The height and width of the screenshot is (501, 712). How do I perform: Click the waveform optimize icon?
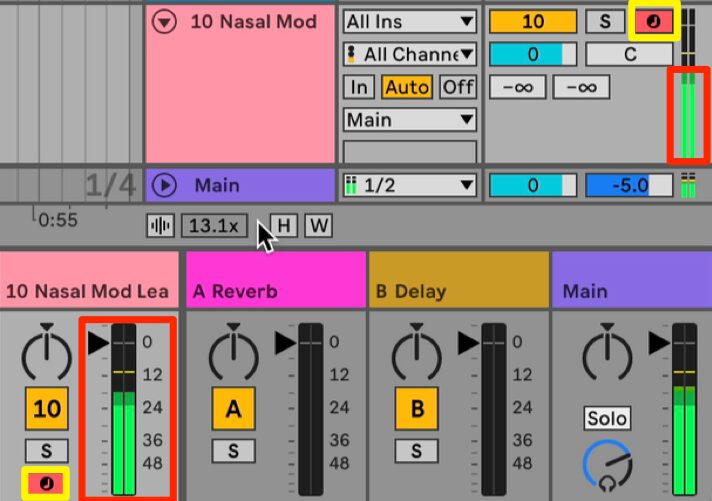pos(160,225)
